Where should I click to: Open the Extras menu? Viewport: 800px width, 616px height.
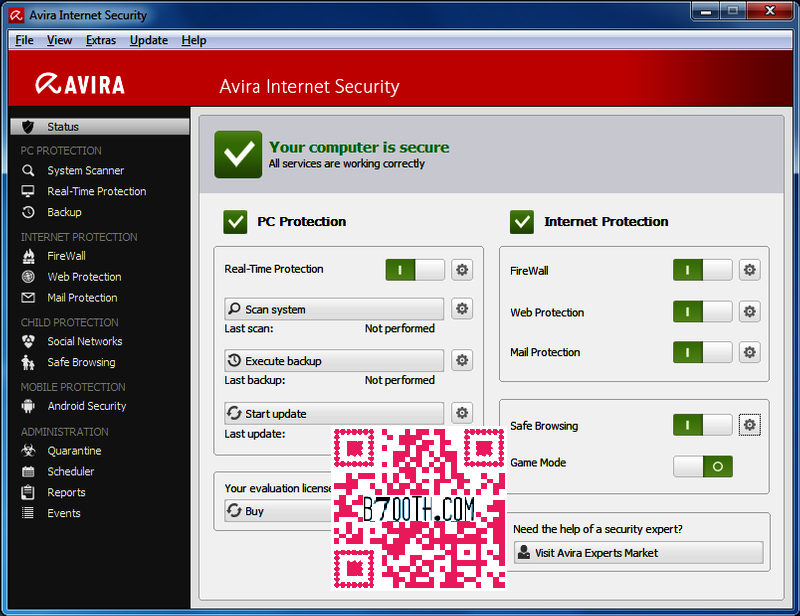coord(101,40)
